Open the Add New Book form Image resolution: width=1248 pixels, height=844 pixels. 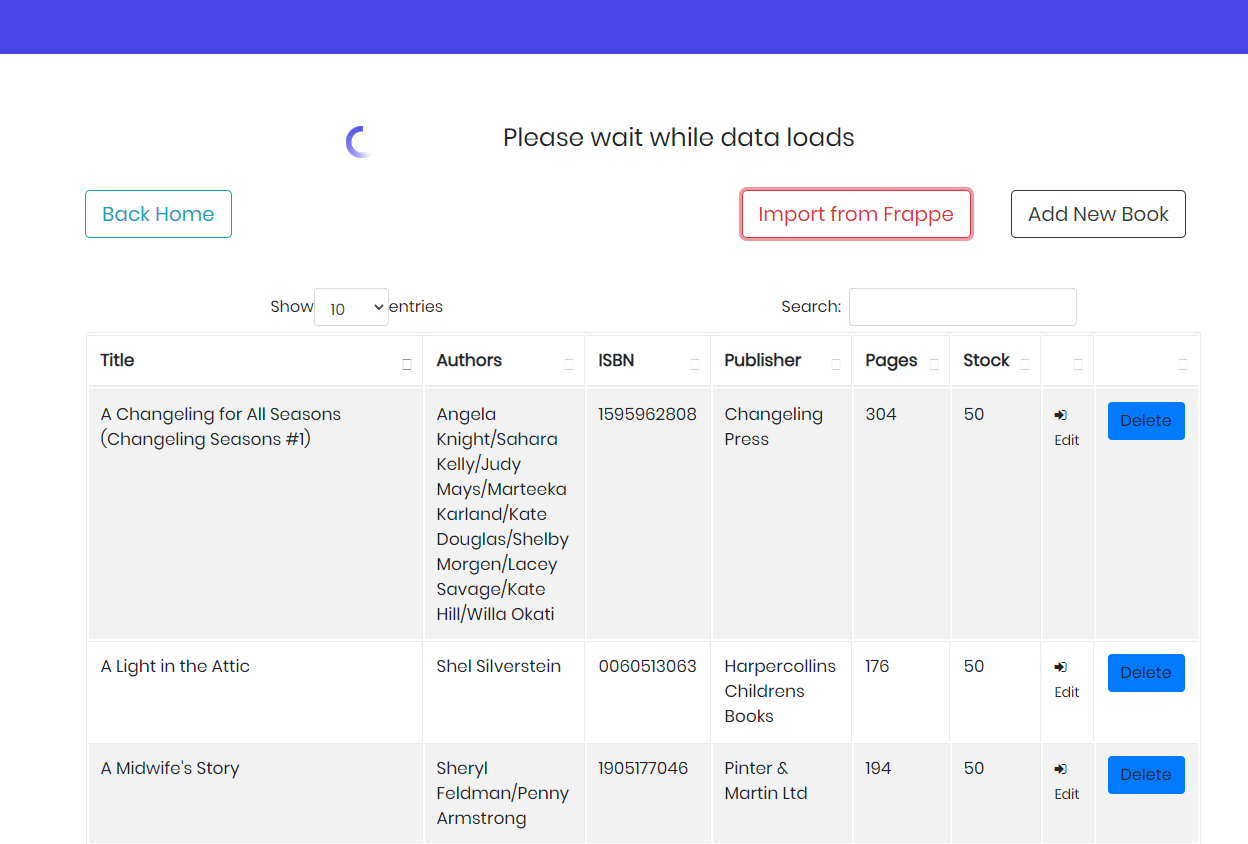[1098, 214]
